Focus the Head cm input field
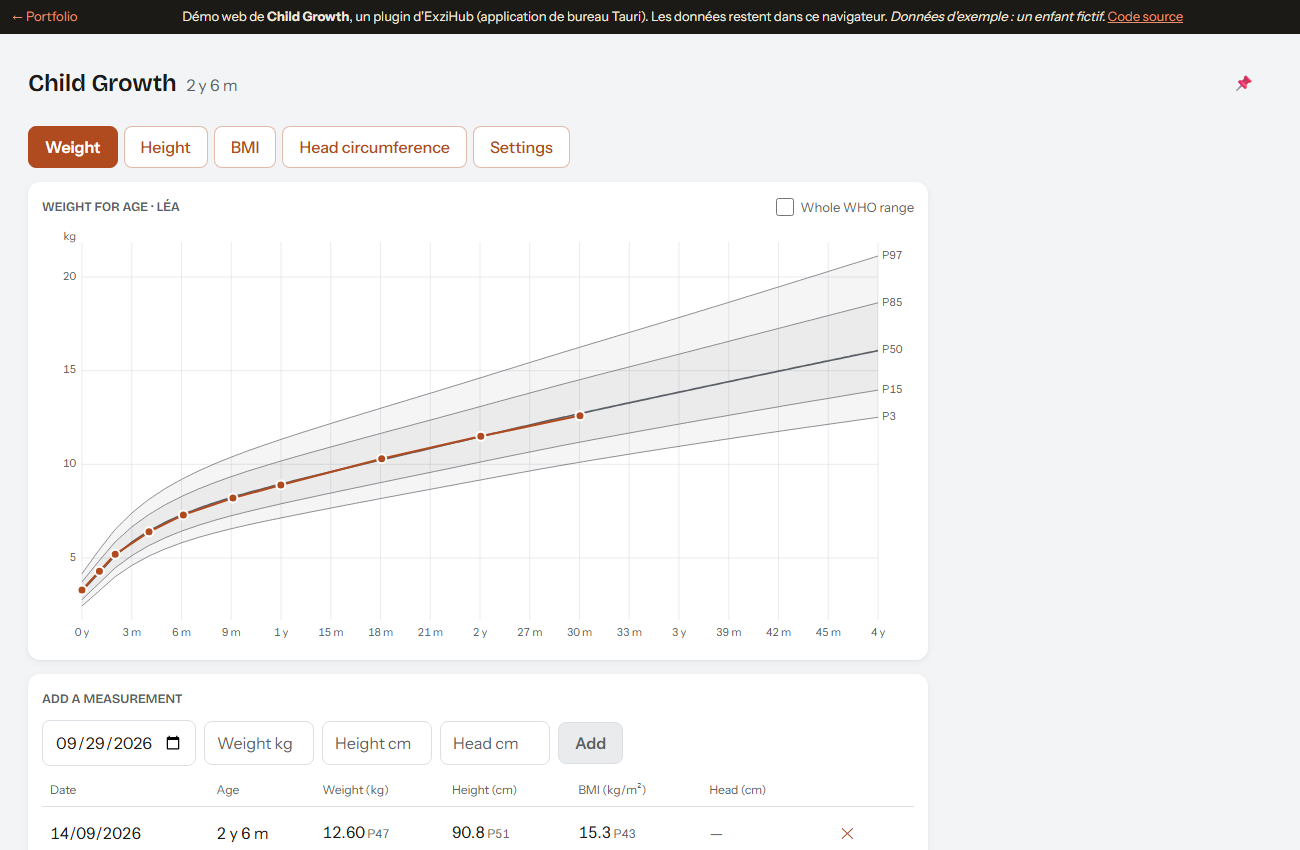This screenshot has width=1300, height=850. click(495, 743)
